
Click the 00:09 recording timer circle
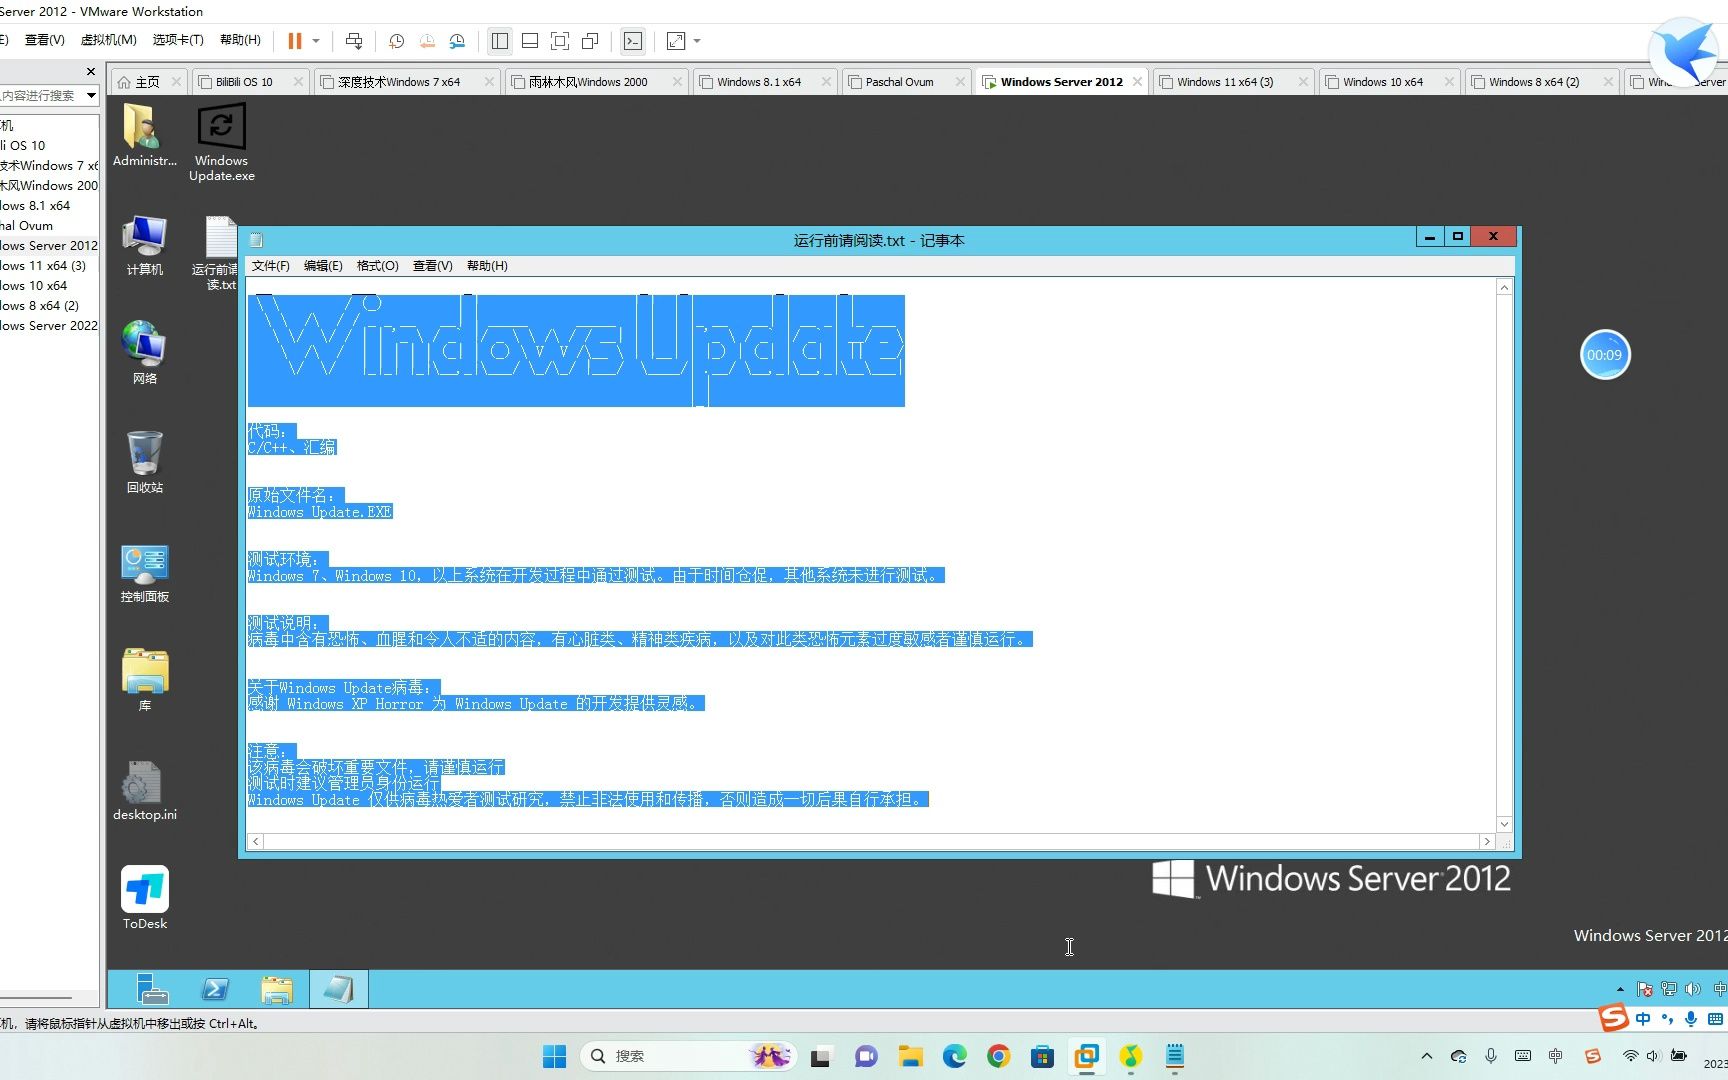pyautogui.click(x=1605, y=355)
